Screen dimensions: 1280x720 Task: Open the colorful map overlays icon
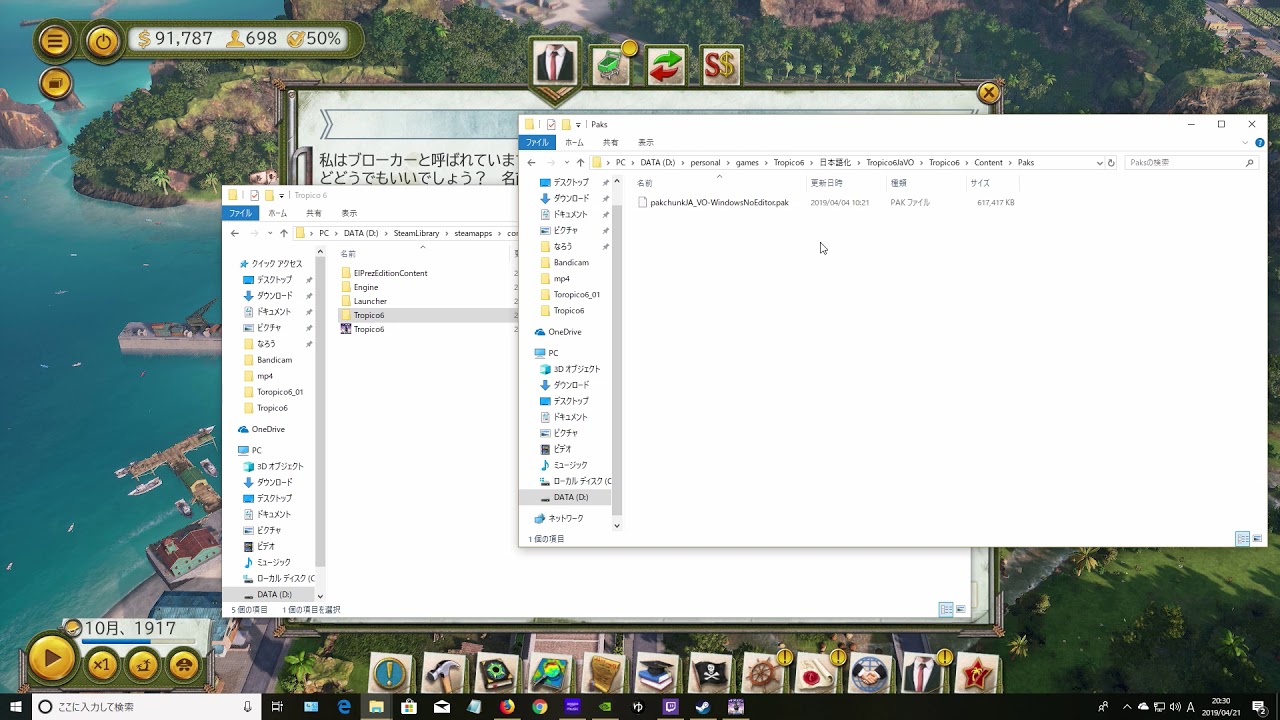click(x=550, y=673)
